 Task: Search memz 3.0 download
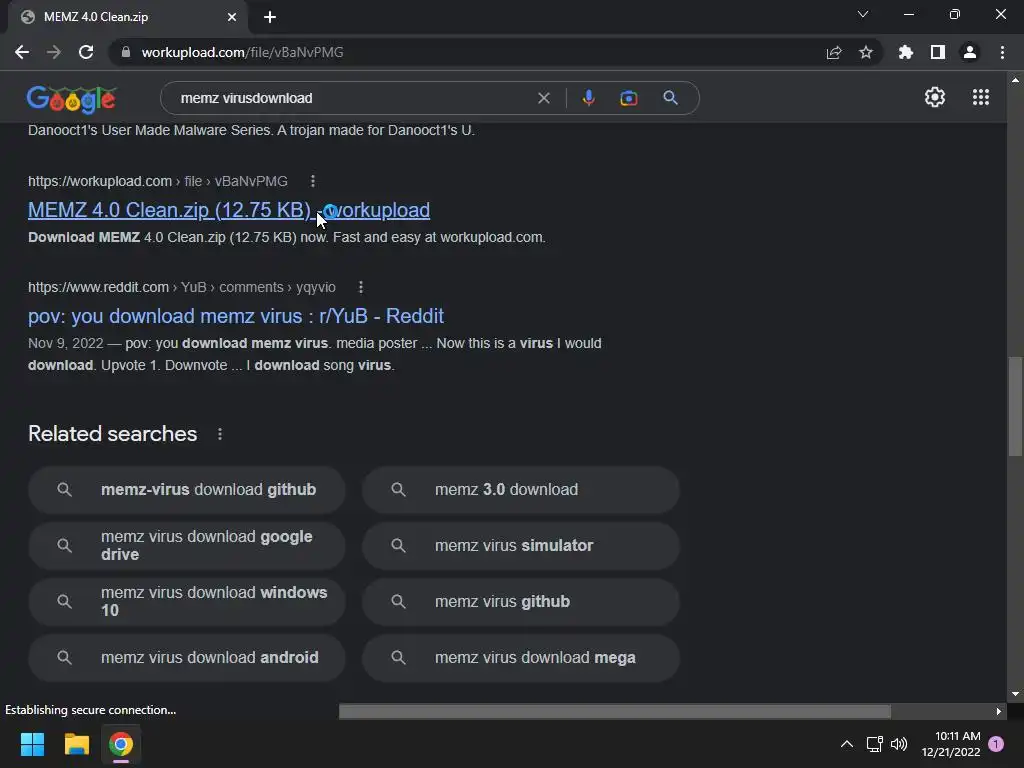[520, 490]
